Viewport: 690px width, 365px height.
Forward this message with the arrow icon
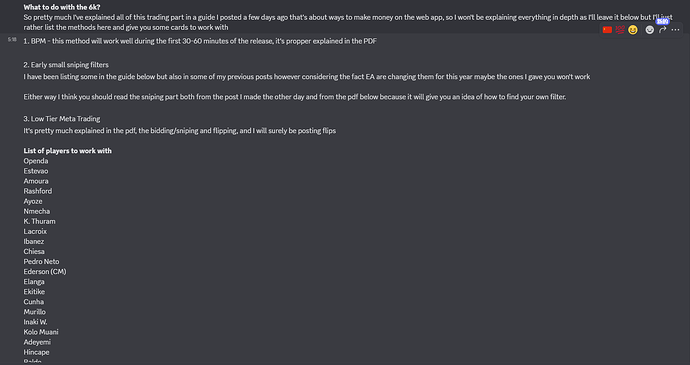662,30
